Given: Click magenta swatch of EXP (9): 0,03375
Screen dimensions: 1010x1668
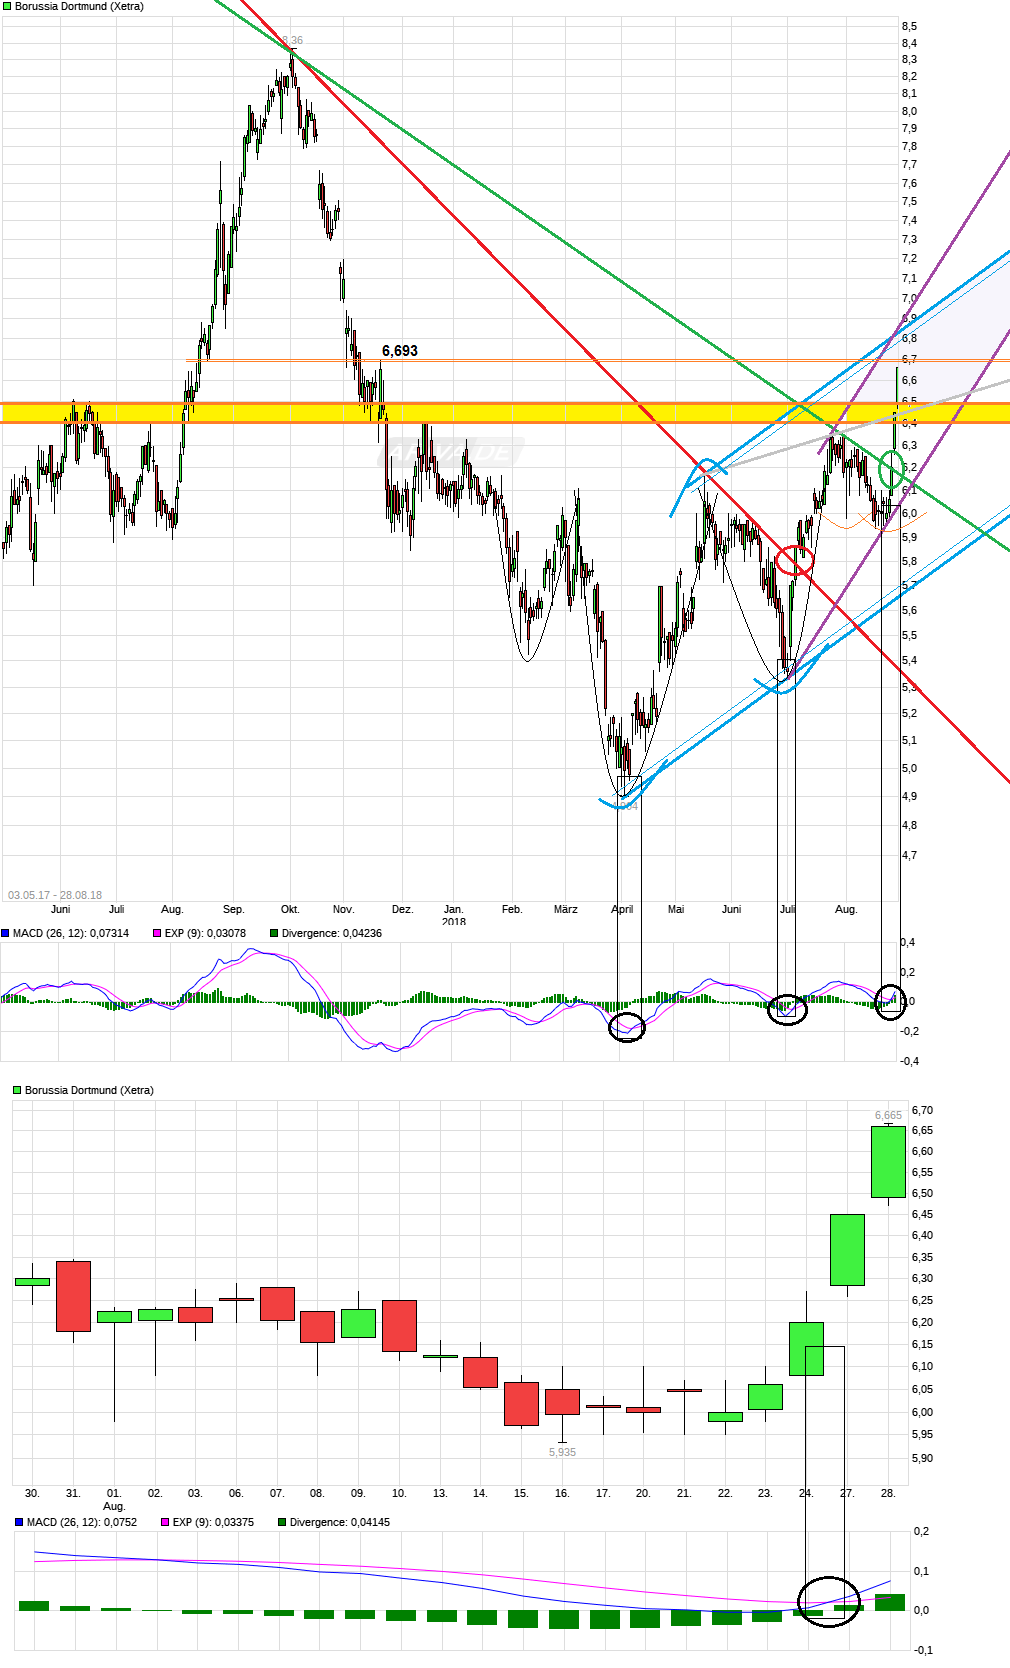Looking at the screenshot, I should tap(165, 1522).
